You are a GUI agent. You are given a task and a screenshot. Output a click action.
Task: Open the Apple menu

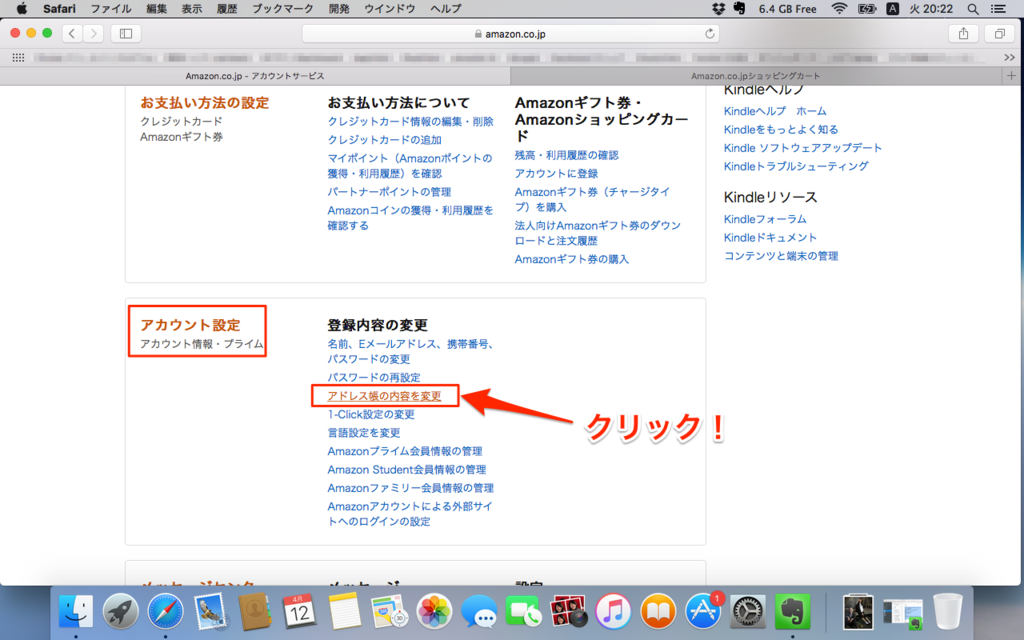(22, 9)
